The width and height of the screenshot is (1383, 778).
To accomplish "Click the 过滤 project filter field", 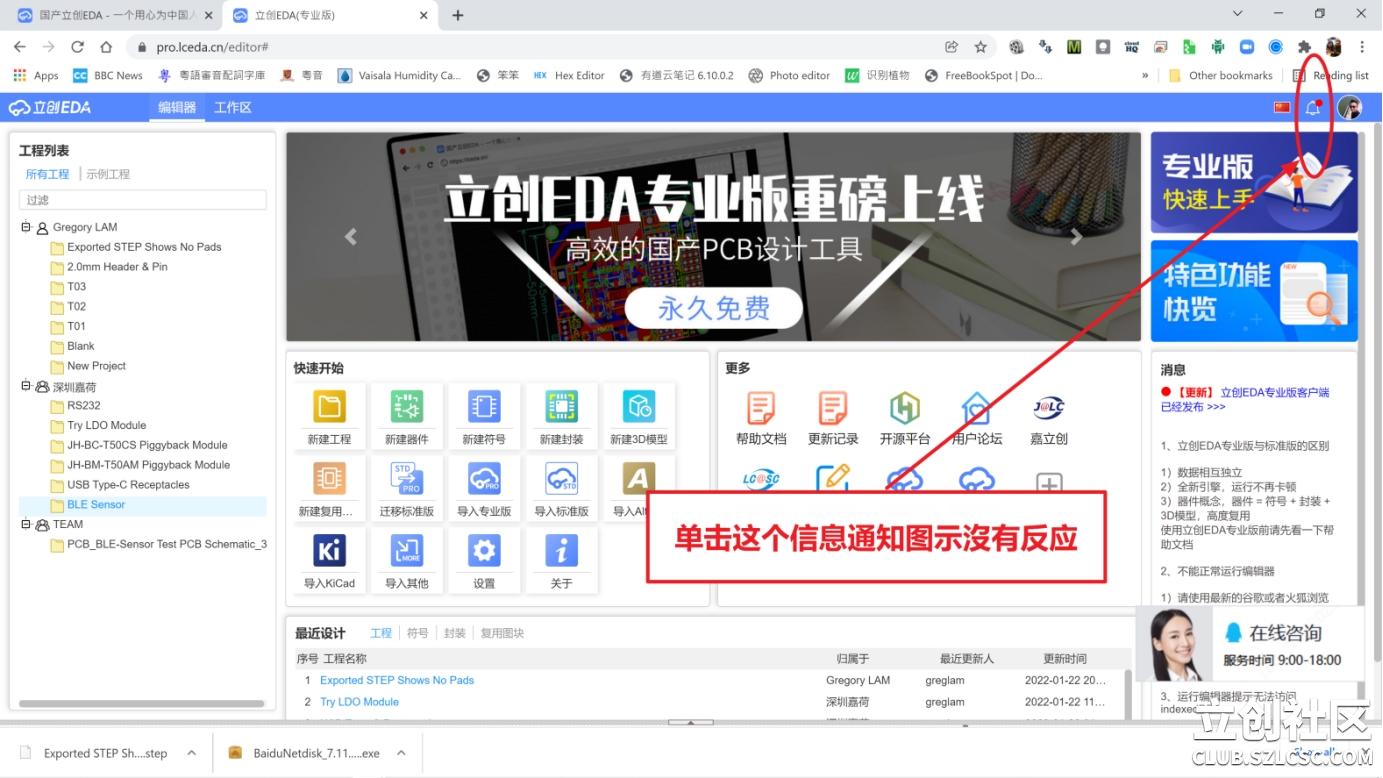I will coord(142,200).
